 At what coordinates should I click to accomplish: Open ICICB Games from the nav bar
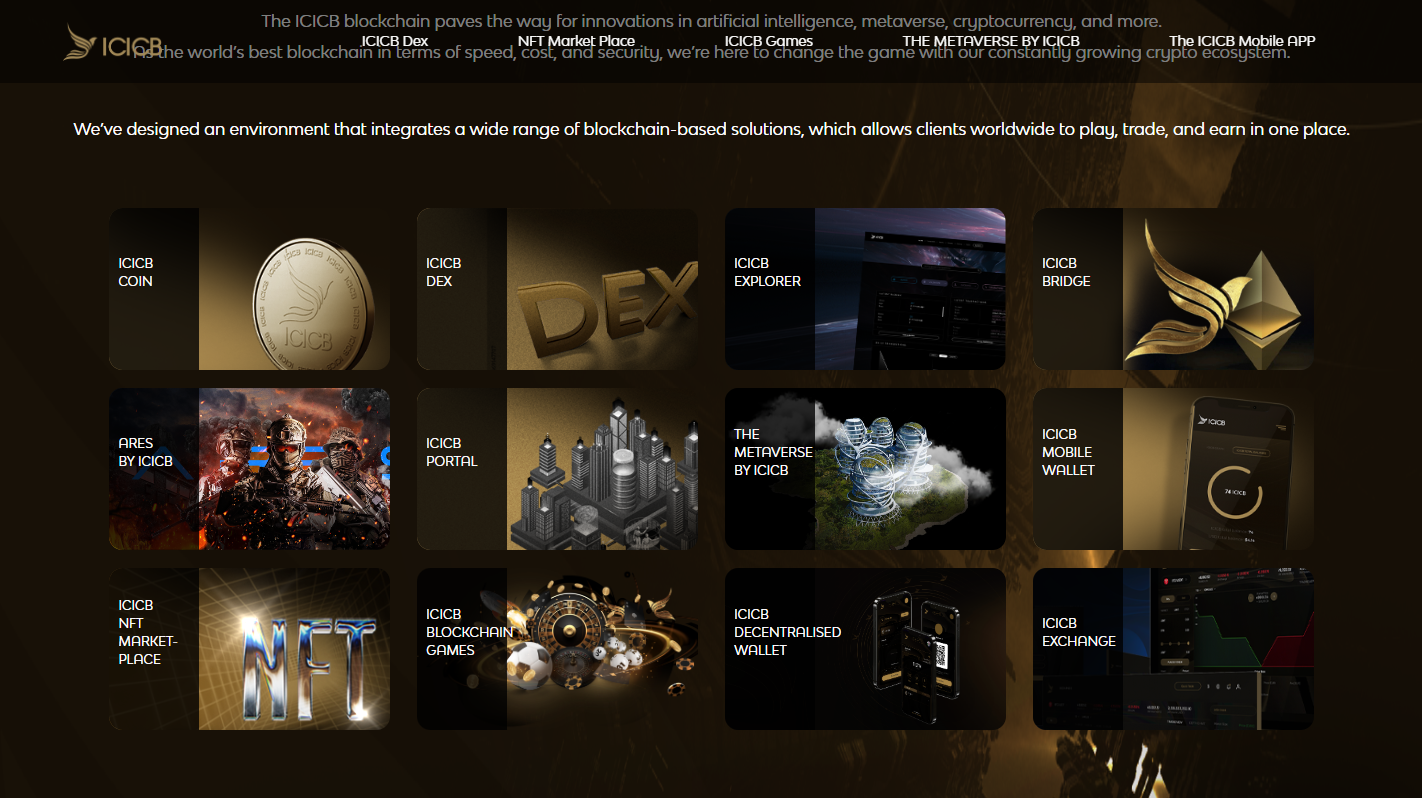pyautogui.click(x=769, y=41)
